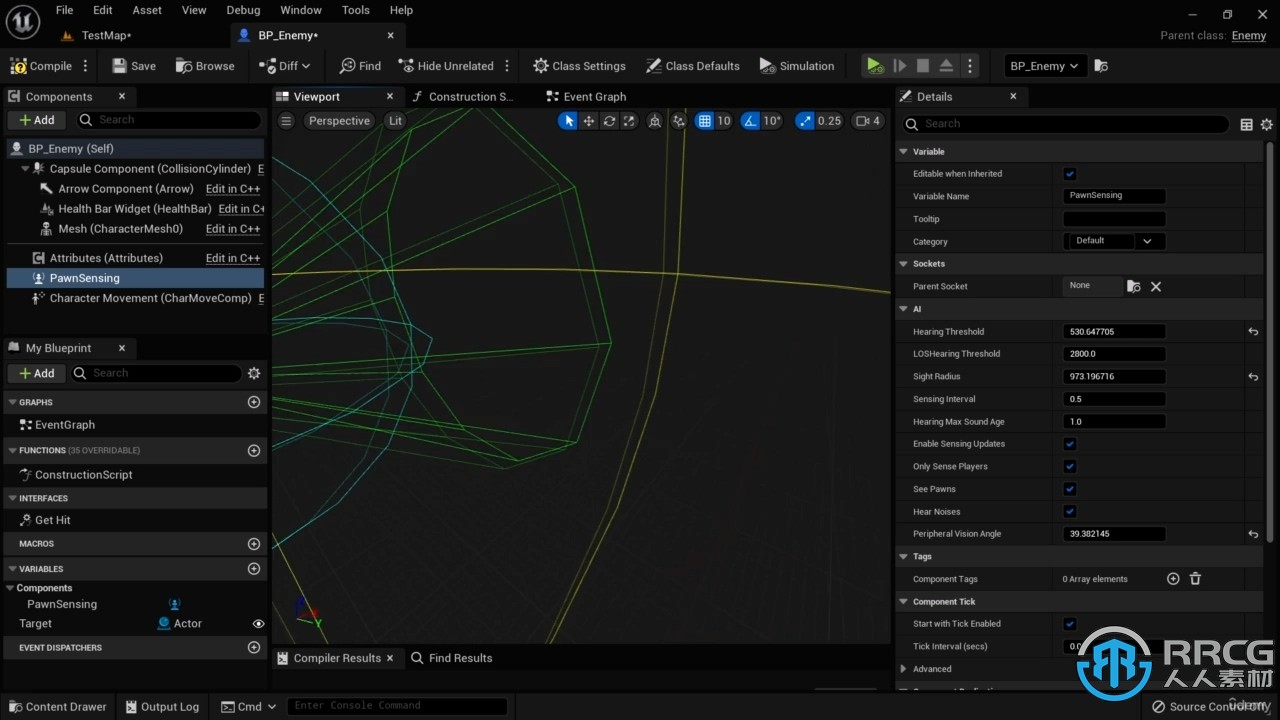Switch to the Event Graph tab
The width and height of the screenshot is (1280, 720).
tap(585, 97)
